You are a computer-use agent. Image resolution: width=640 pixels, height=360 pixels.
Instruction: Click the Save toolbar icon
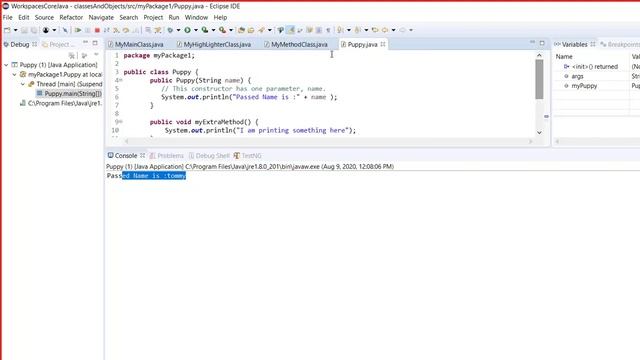(x=24, y=30)
